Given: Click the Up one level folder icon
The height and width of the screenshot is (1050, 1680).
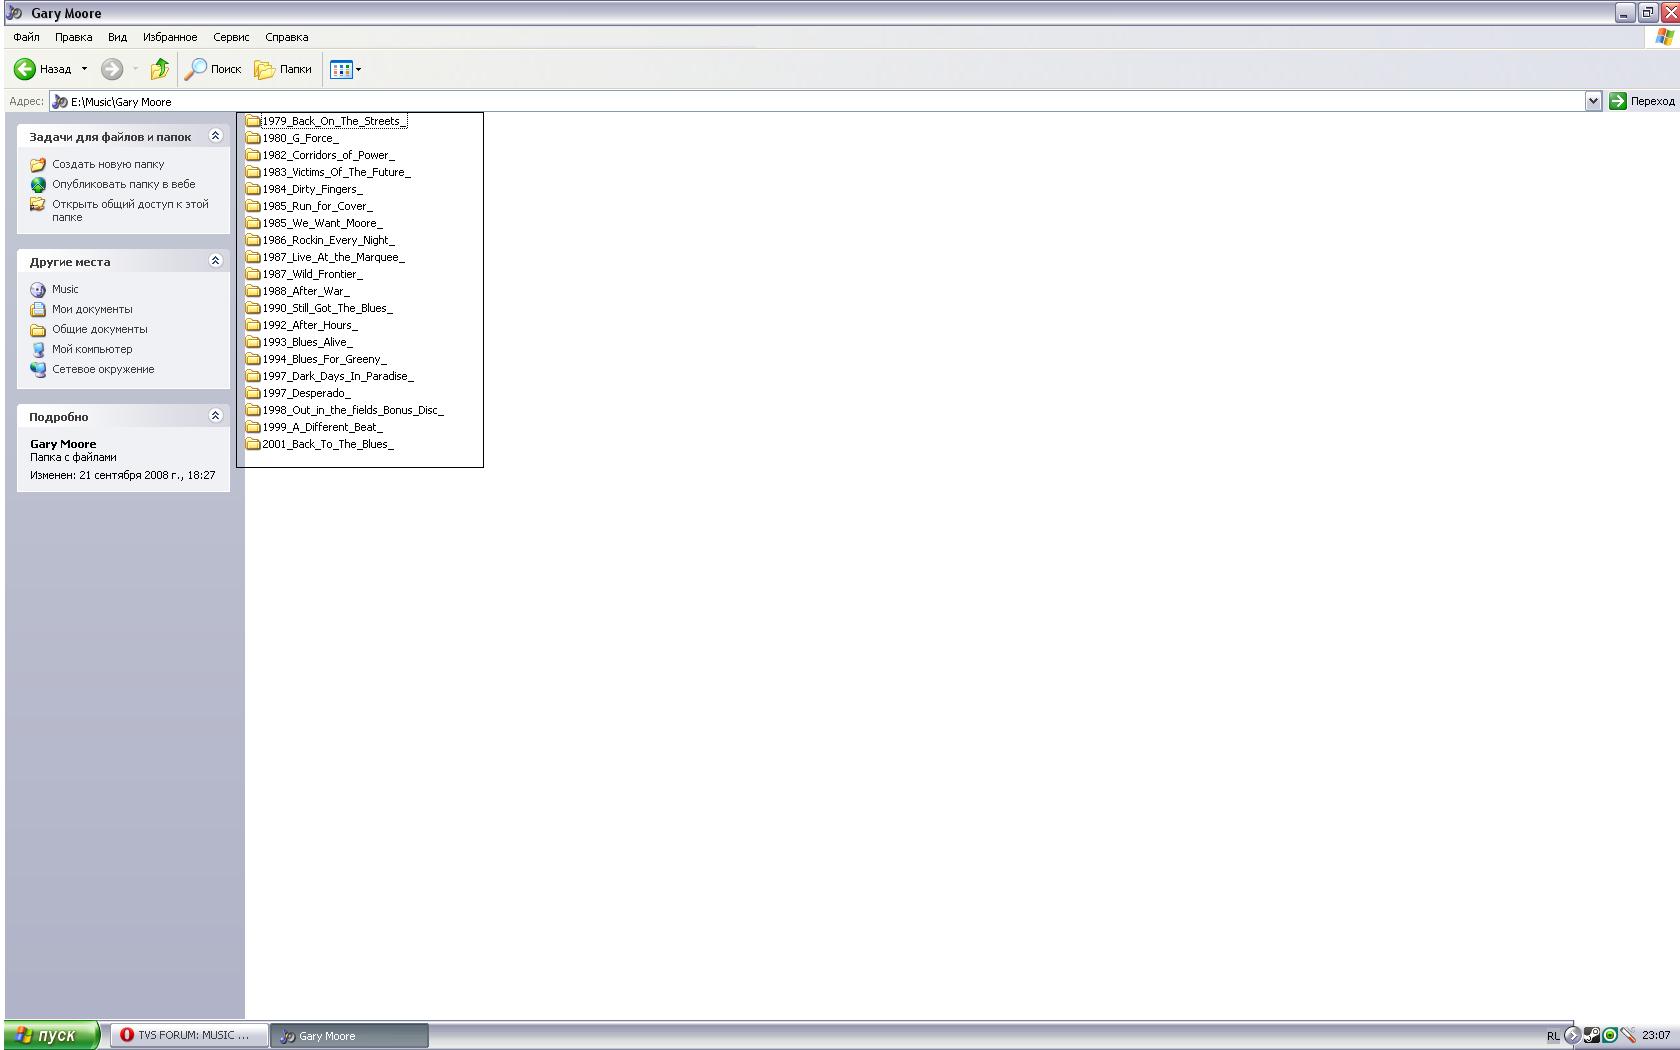Looking at the screenshot, I should point(159,69).
